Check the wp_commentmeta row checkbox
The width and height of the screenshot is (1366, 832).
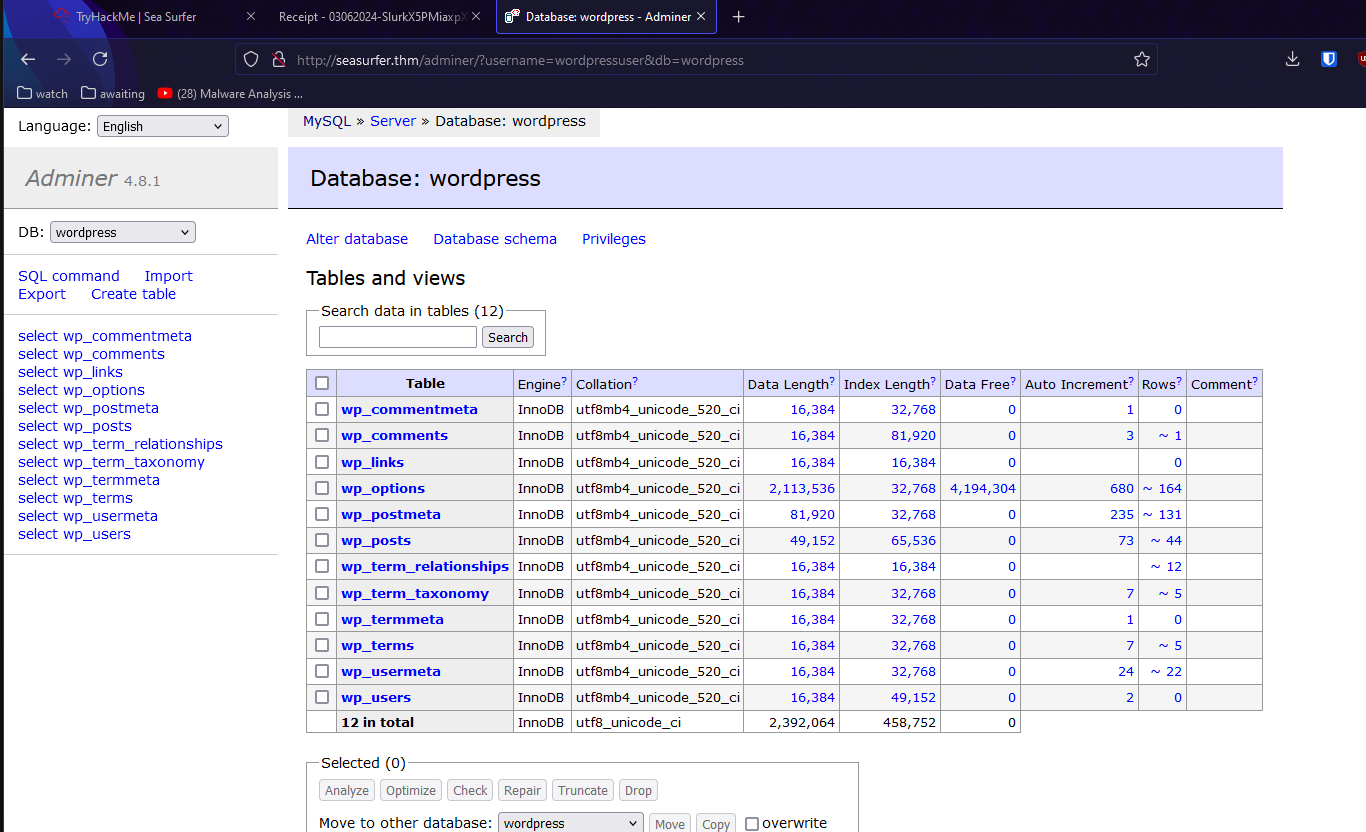pos(322,409)
